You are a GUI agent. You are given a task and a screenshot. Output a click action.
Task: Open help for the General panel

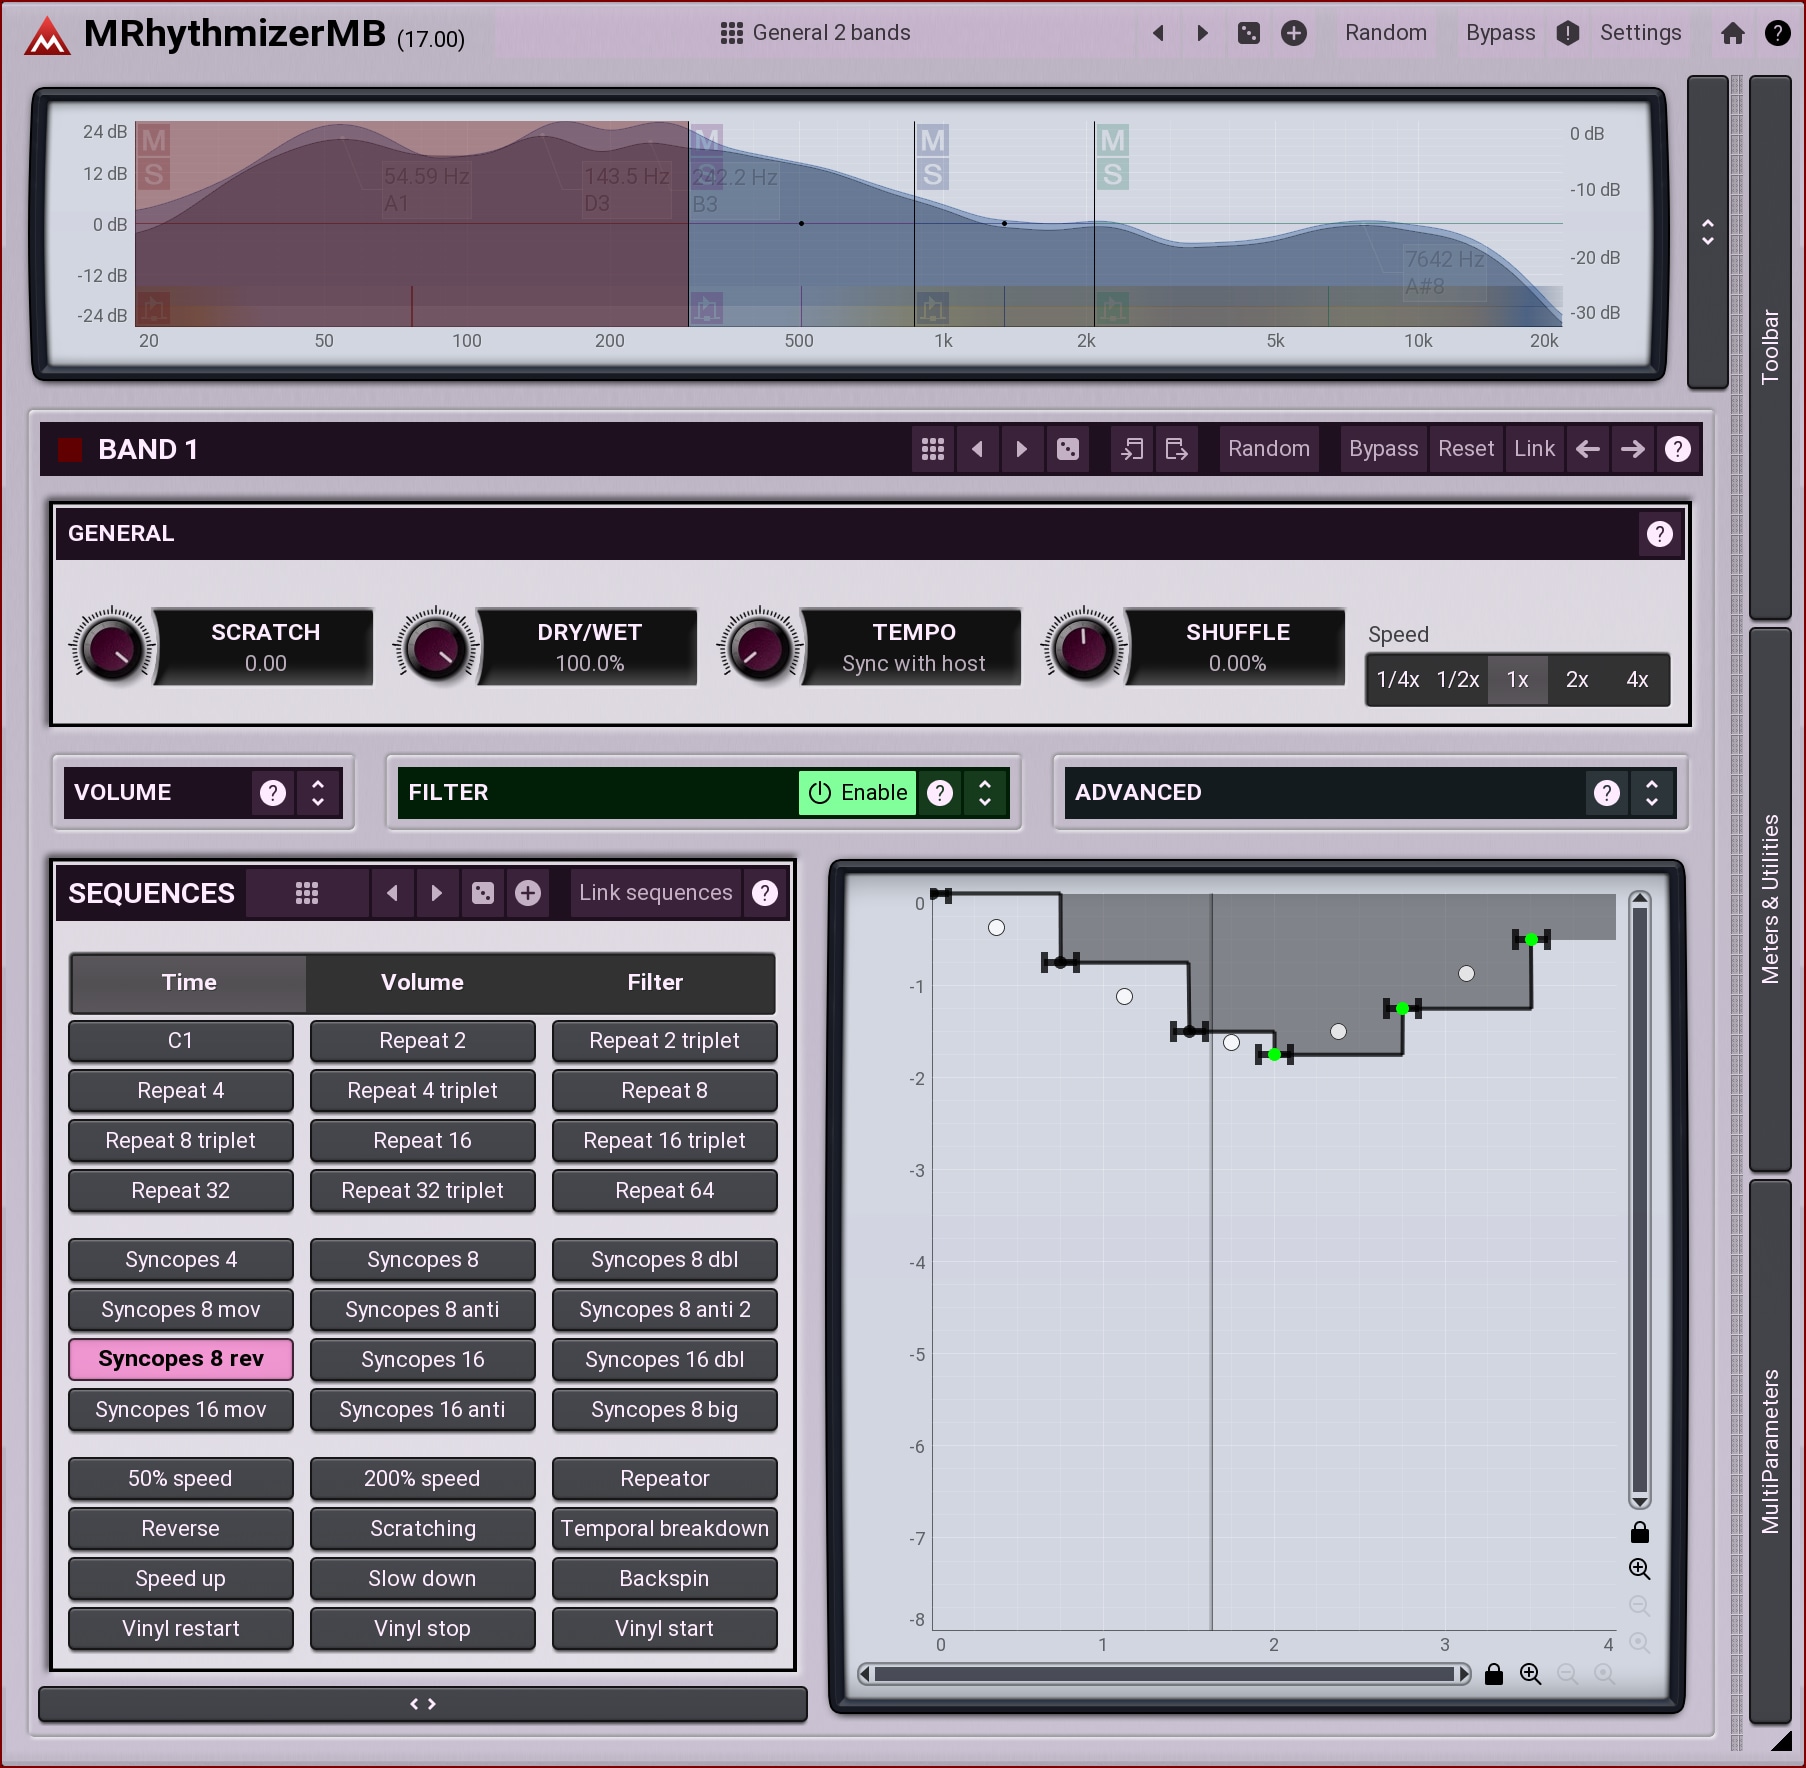click(x=1659, y=534)
